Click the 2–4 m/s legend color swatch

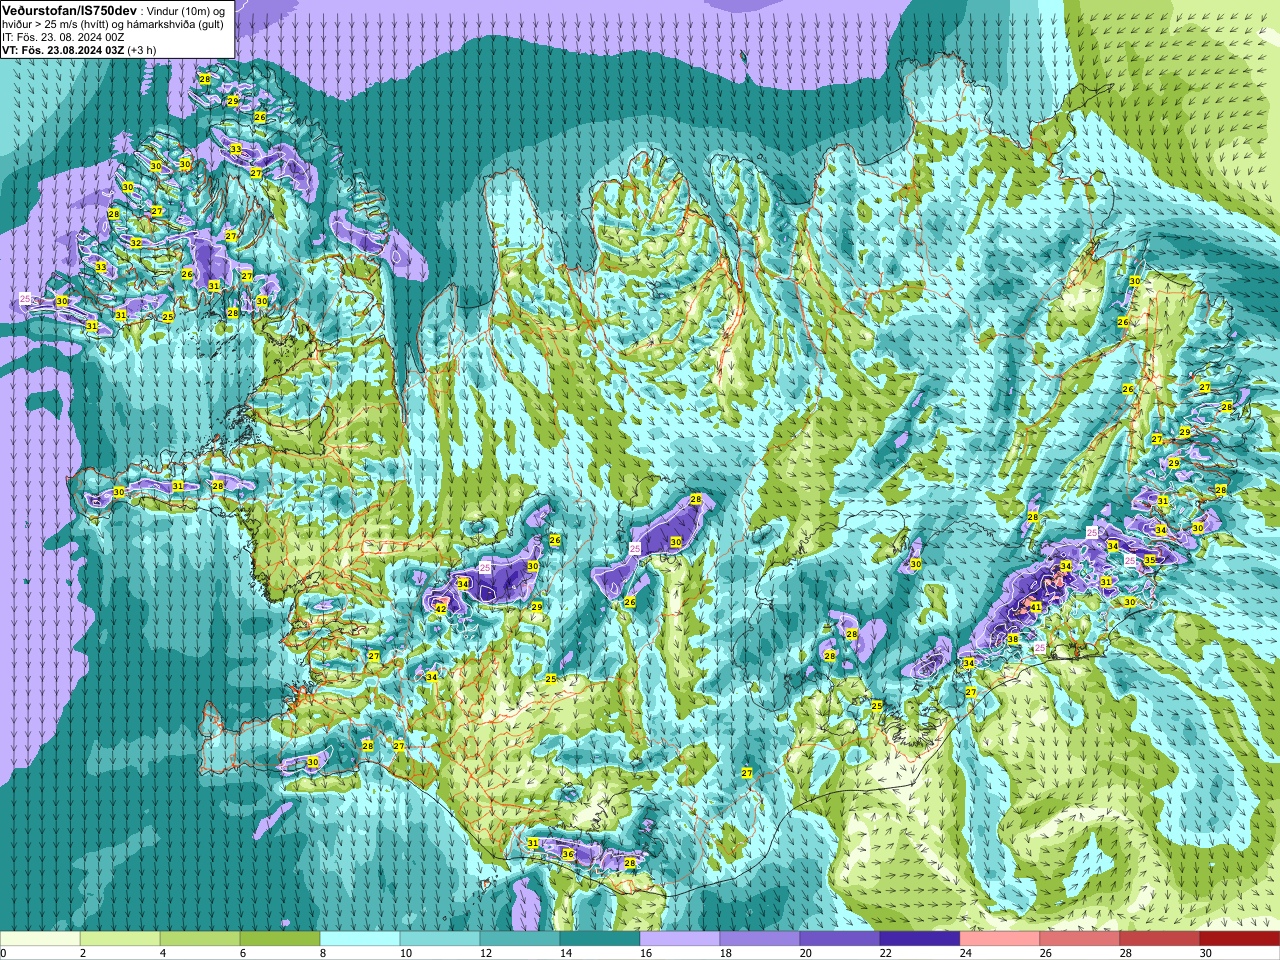point(120,939)
